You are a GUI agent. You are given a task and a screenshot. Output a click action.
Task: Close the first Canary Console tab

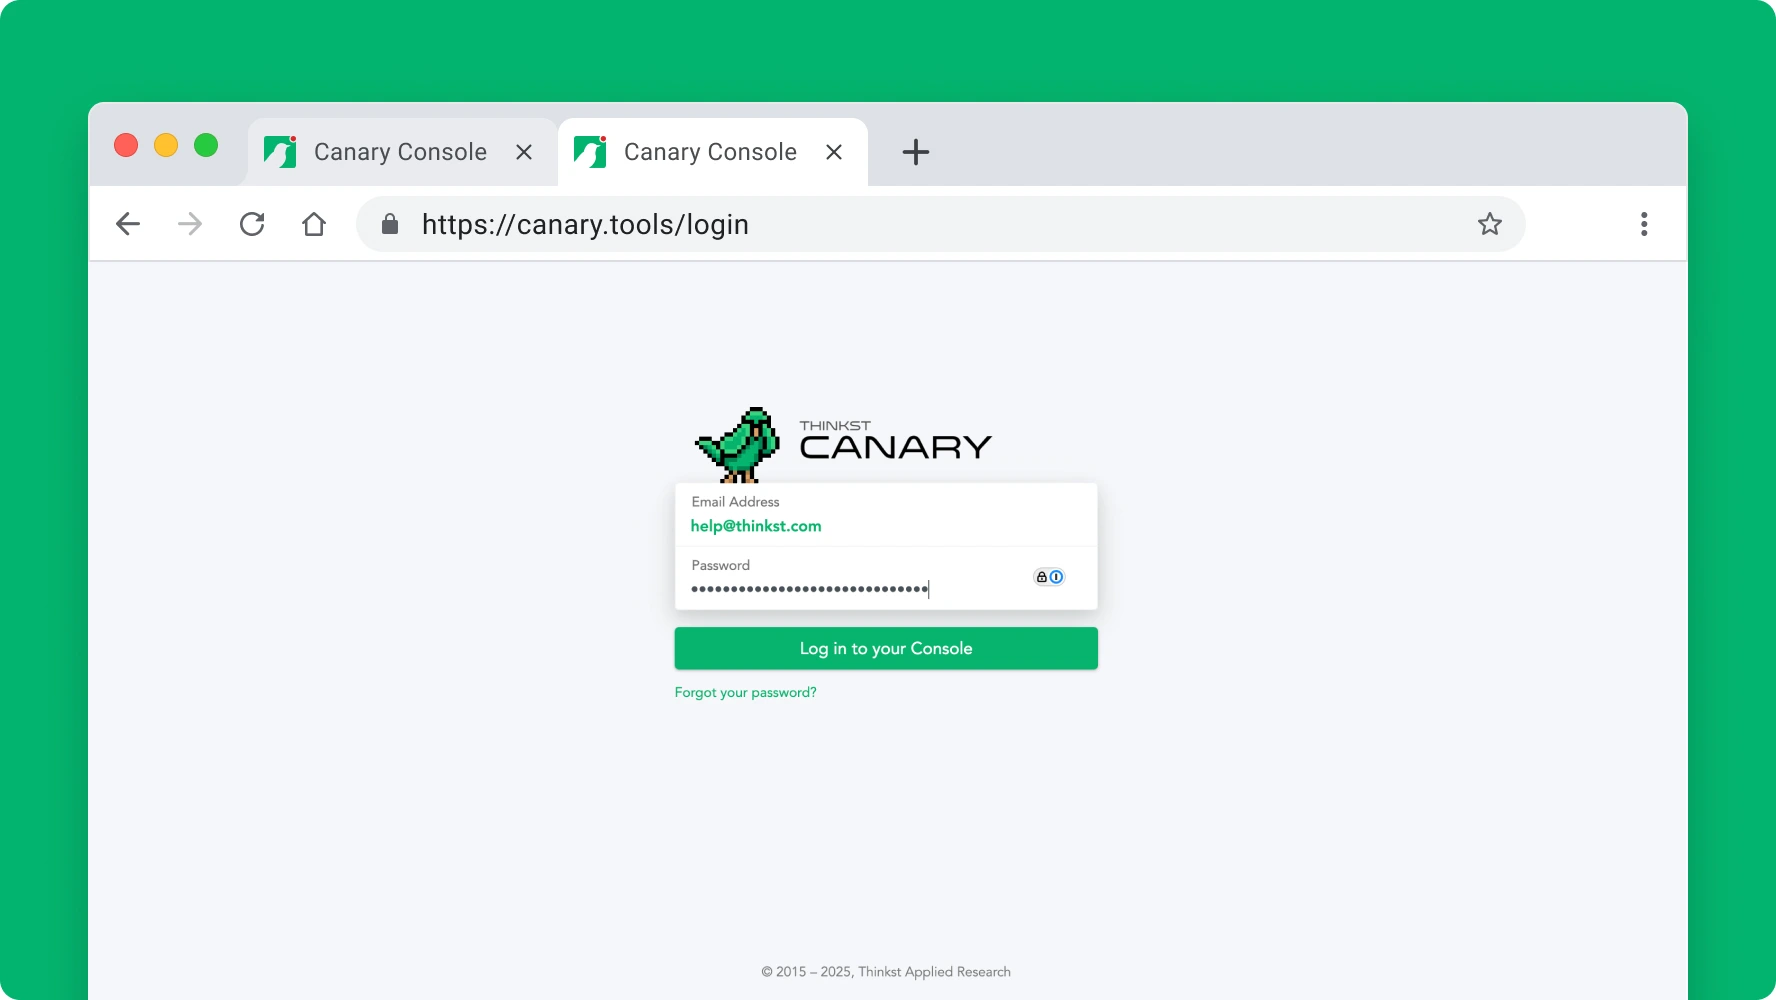[524, 152]
